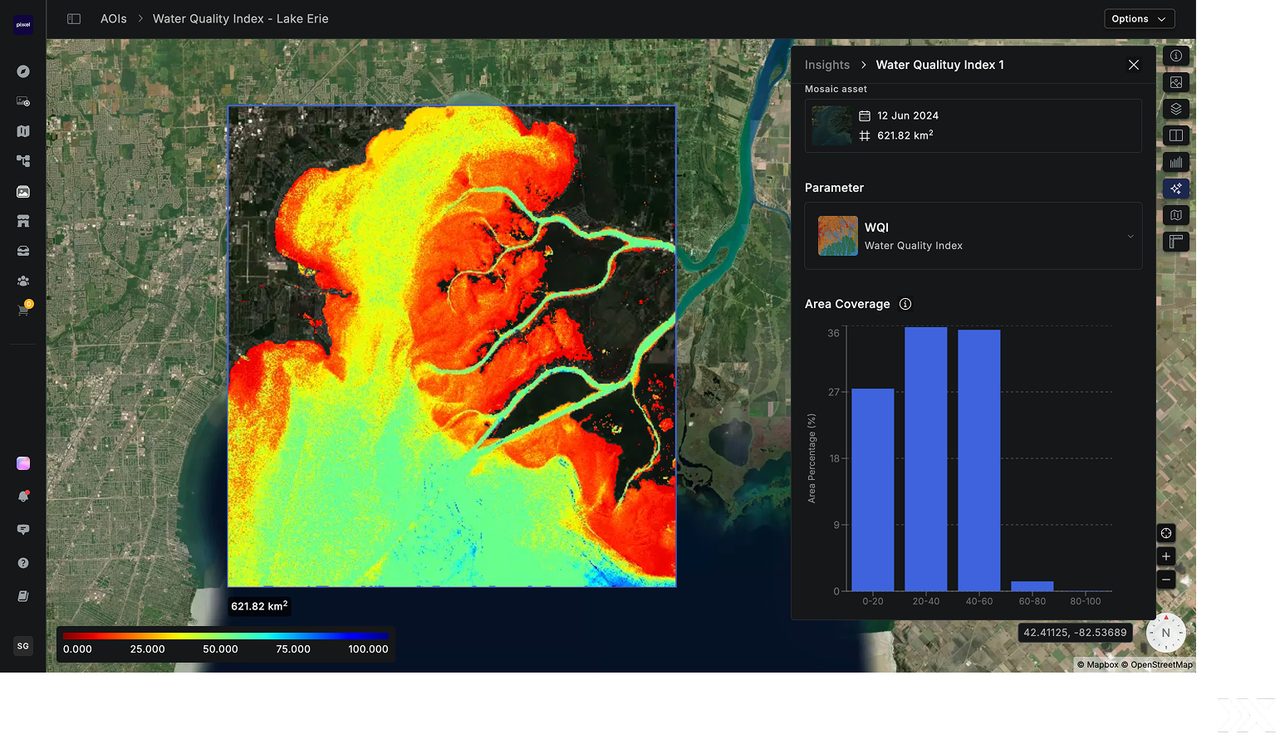This screenshot has width=1280, height=739.
Task: Open the shopping cart with badge
Action: [24, 309]
